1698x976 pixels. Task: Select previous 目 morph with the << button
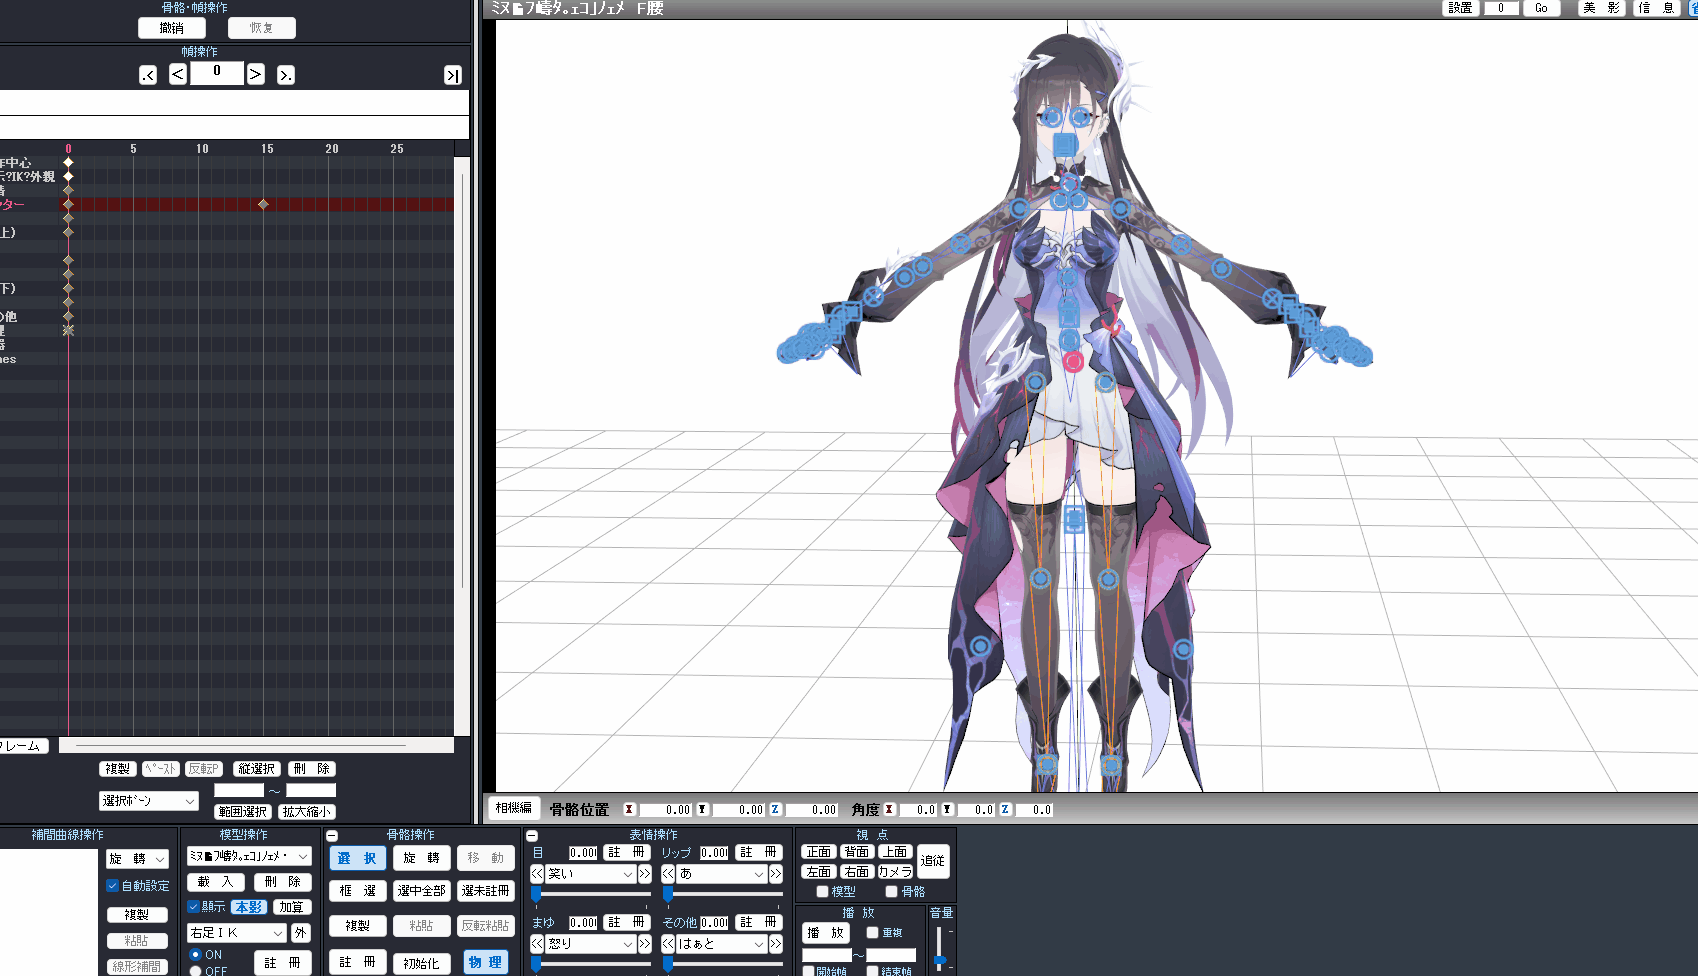(537, 874)
